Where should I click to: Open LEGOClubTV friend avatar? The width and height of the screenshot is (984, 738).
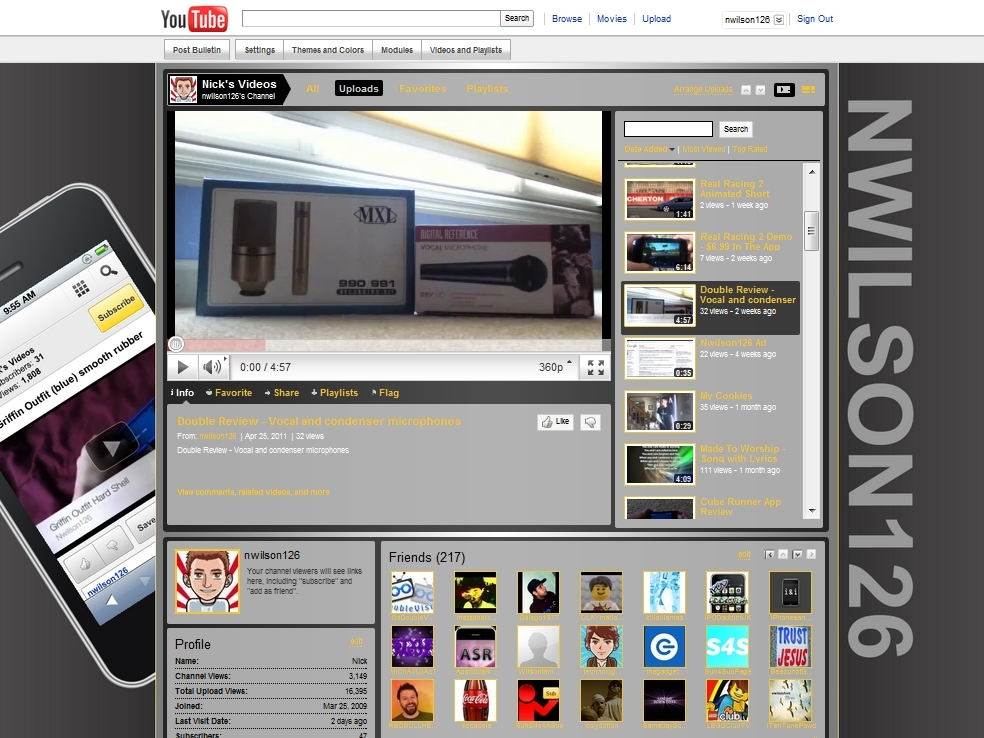coord(727,701)
